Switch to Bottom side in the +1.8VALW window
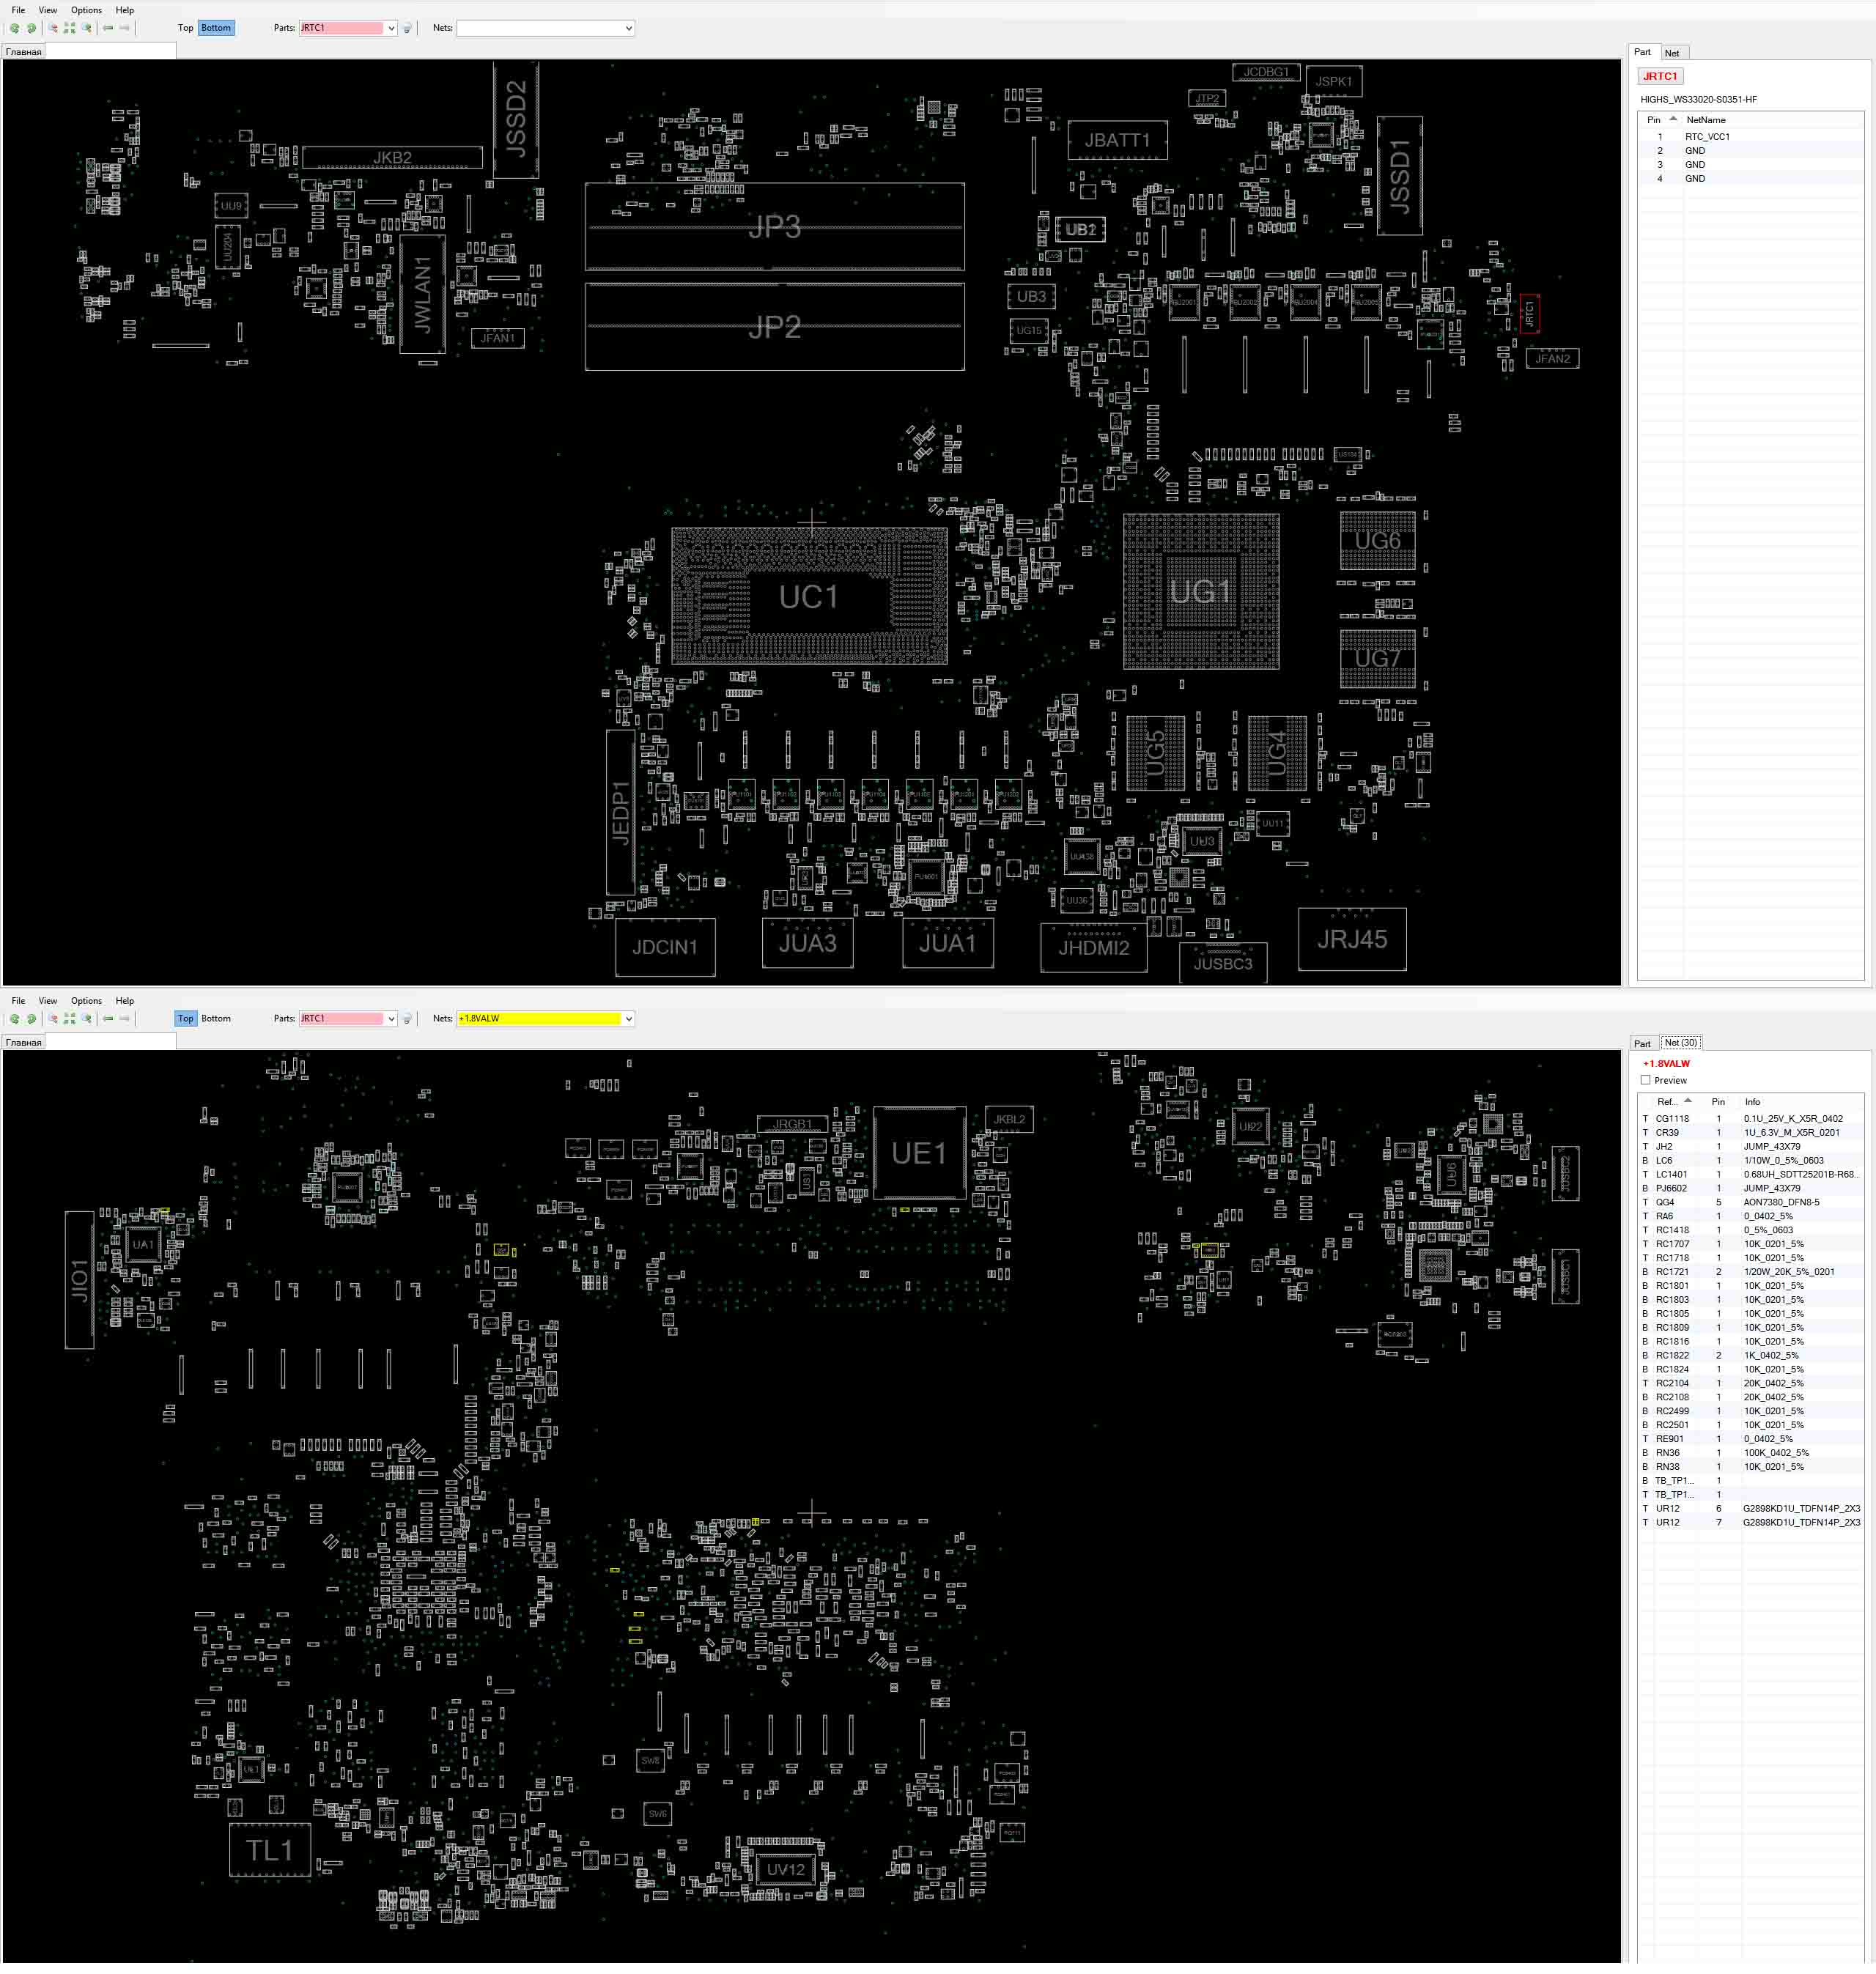1876x1974 pixels. [216, 1018]
